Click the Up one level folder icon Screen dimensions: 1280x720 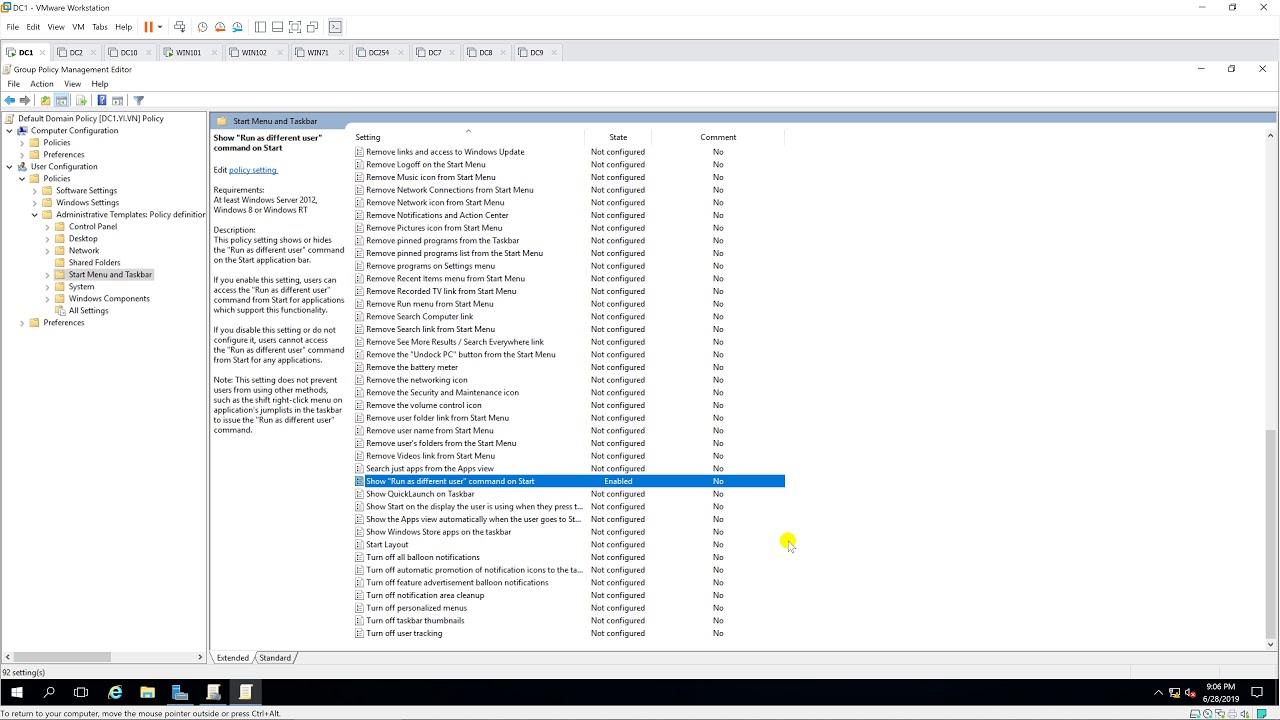[45, 100]
